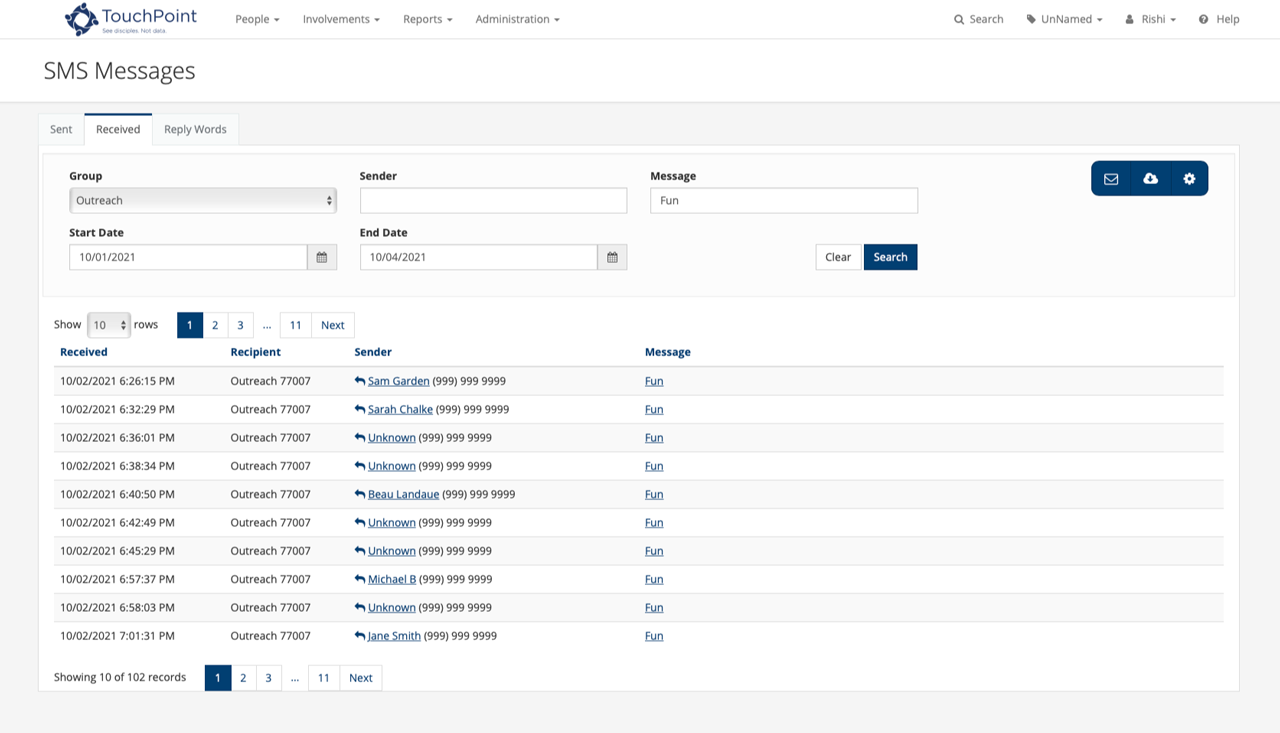Switch to the Sent tab
The height and width of the screenshot is (733, 1280).
tap(61, 129)
